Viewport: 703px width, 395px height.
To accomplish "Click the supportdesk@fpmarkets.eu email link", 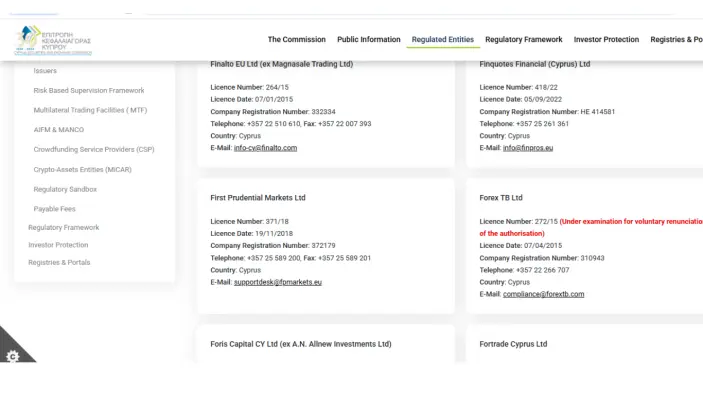I will tap(278, 282).
